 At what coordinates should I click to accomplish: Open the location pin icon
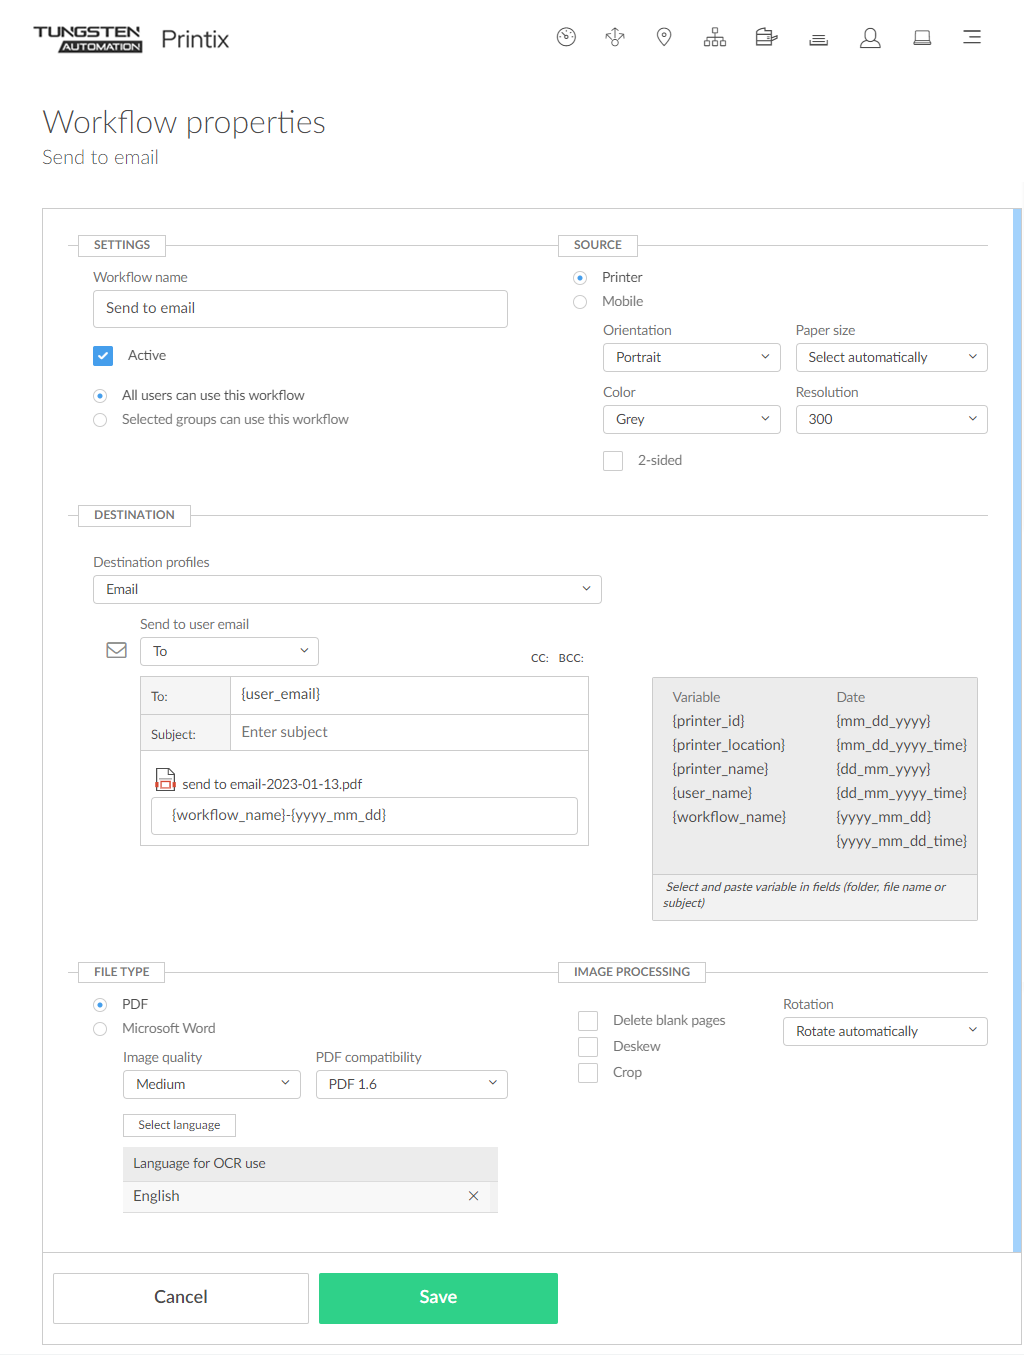coord(664,38)
